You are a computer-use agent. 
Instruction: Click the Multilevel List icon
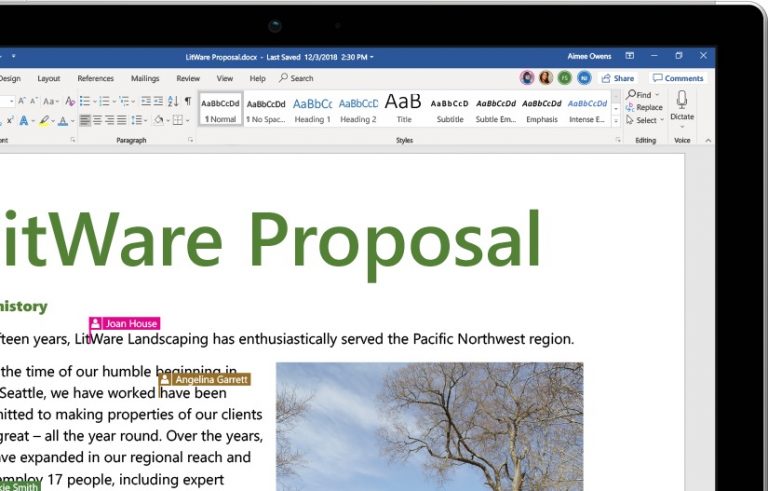click(124, 101)
